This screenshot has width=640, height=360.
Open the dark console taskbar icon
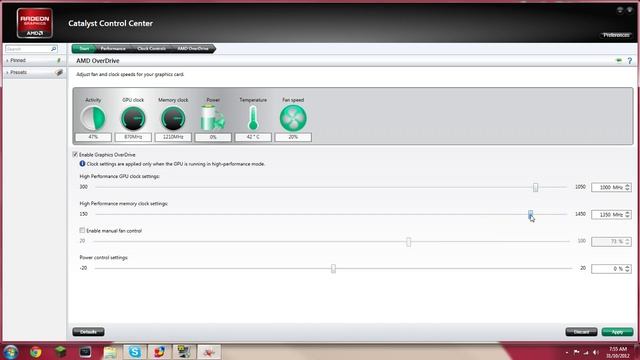tap(85, 352)
